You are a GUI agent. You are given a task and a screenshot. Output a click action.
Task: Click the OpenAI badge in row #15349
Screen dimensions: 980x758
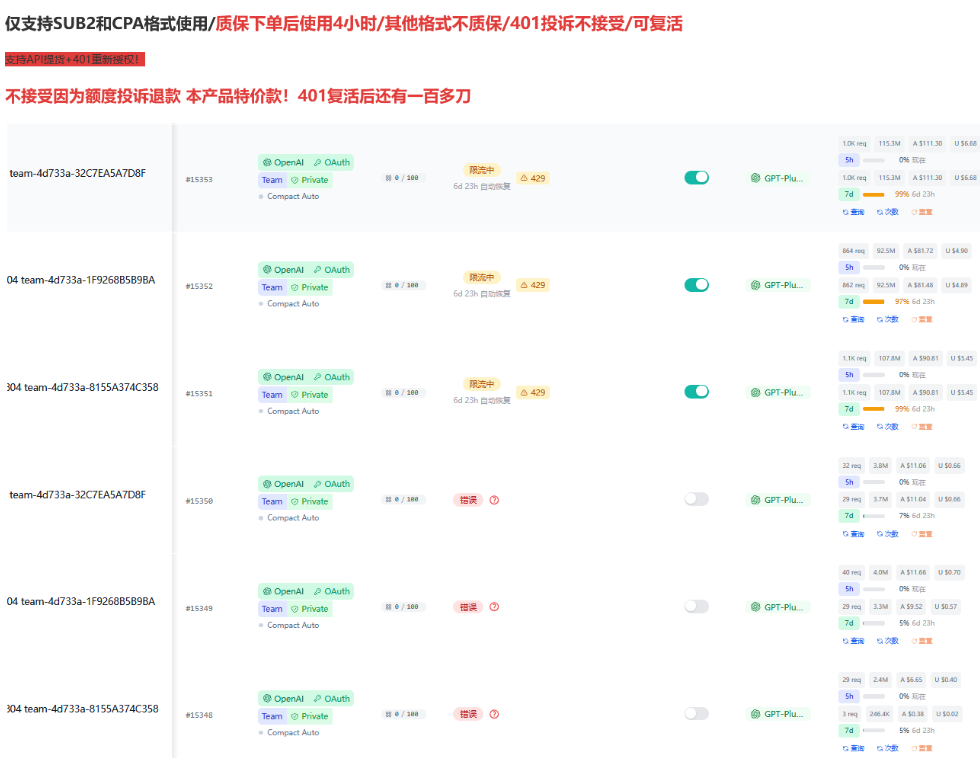point(283,591)
